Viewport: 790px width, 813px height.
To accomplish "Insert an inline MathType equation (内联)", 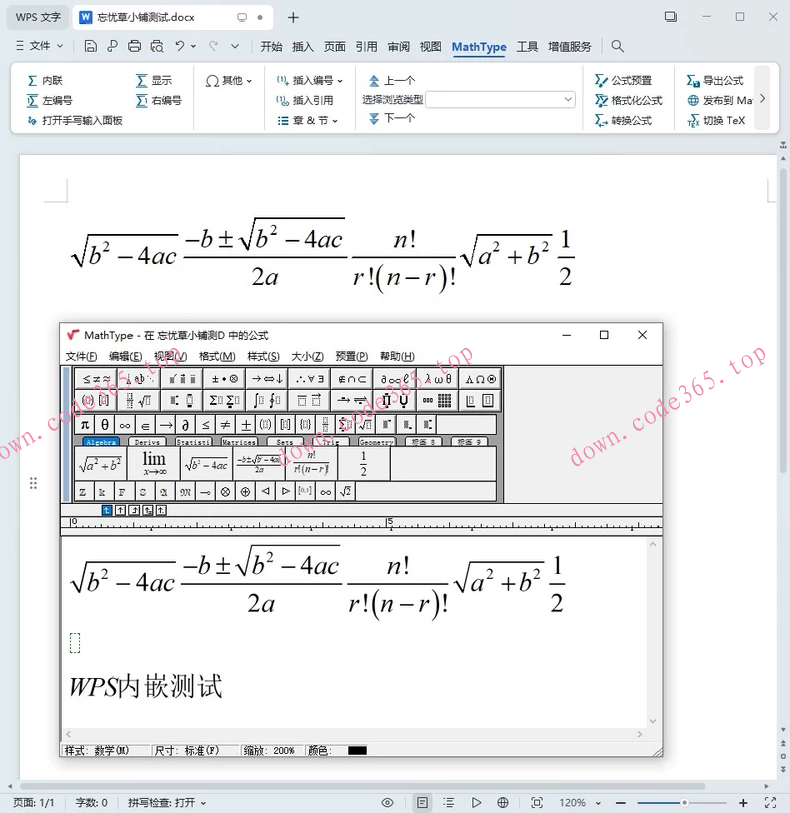I will [45, 80].
